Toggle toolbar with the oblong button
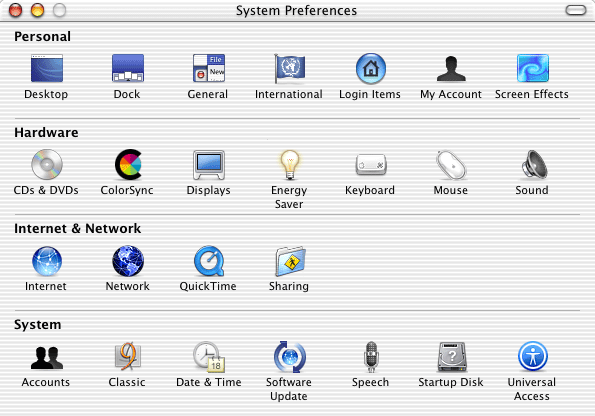 [576, 10]
